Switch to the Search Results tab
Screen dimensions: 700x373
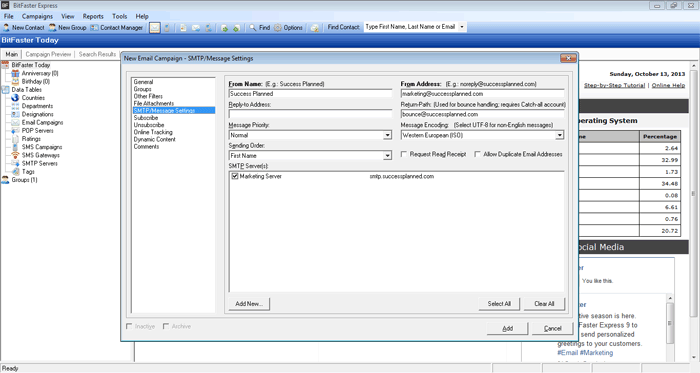[97, 54]
